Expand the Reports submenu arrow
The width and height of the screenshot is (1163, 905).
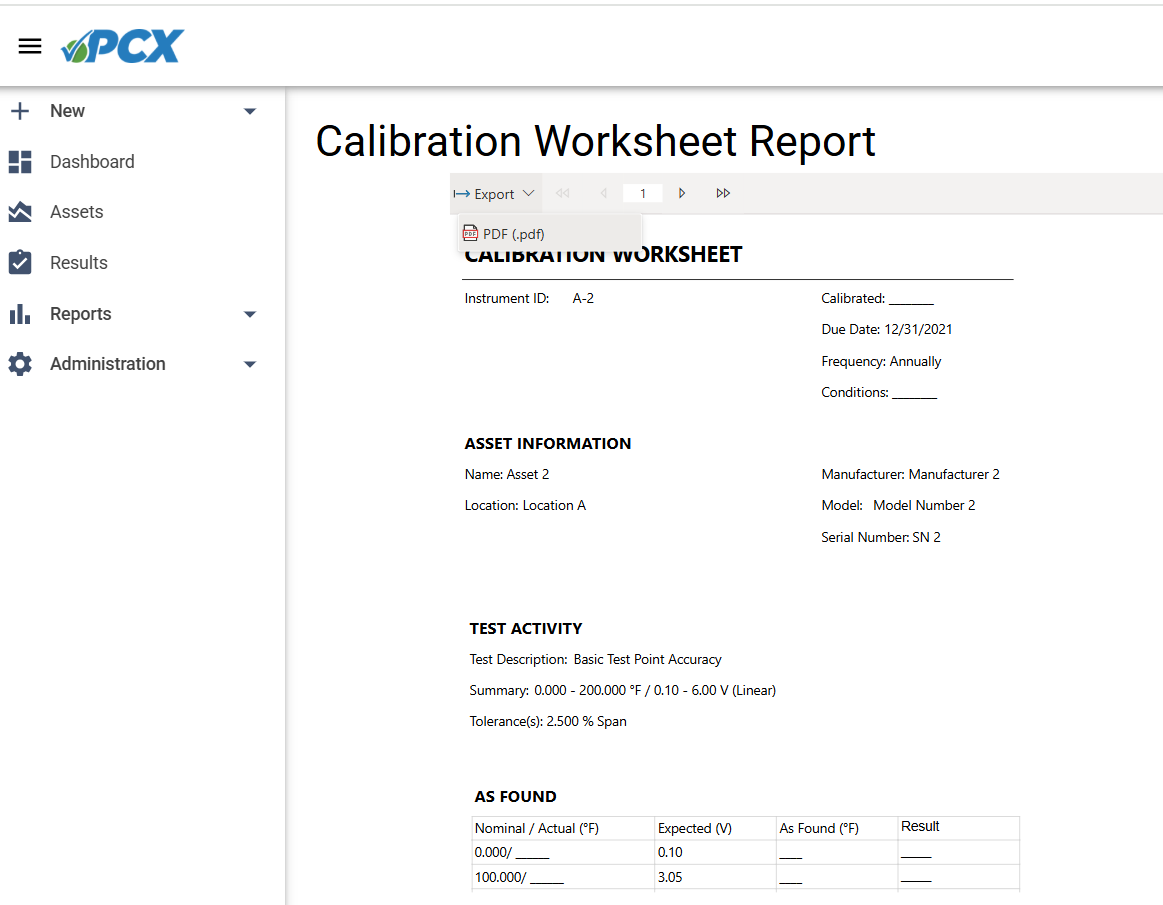click(250, 314)
